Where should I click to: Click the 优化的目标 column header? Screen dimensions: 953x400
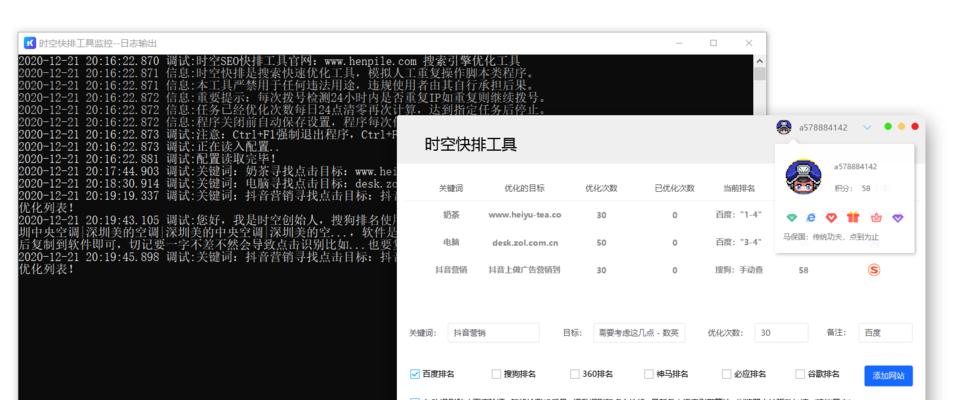pyautogui.click(x=525, y=188)
